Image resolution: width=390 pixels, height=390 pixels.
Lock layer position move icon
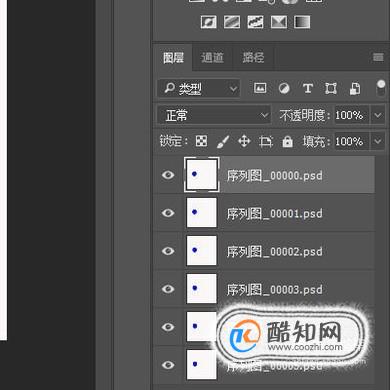(244, 141)
